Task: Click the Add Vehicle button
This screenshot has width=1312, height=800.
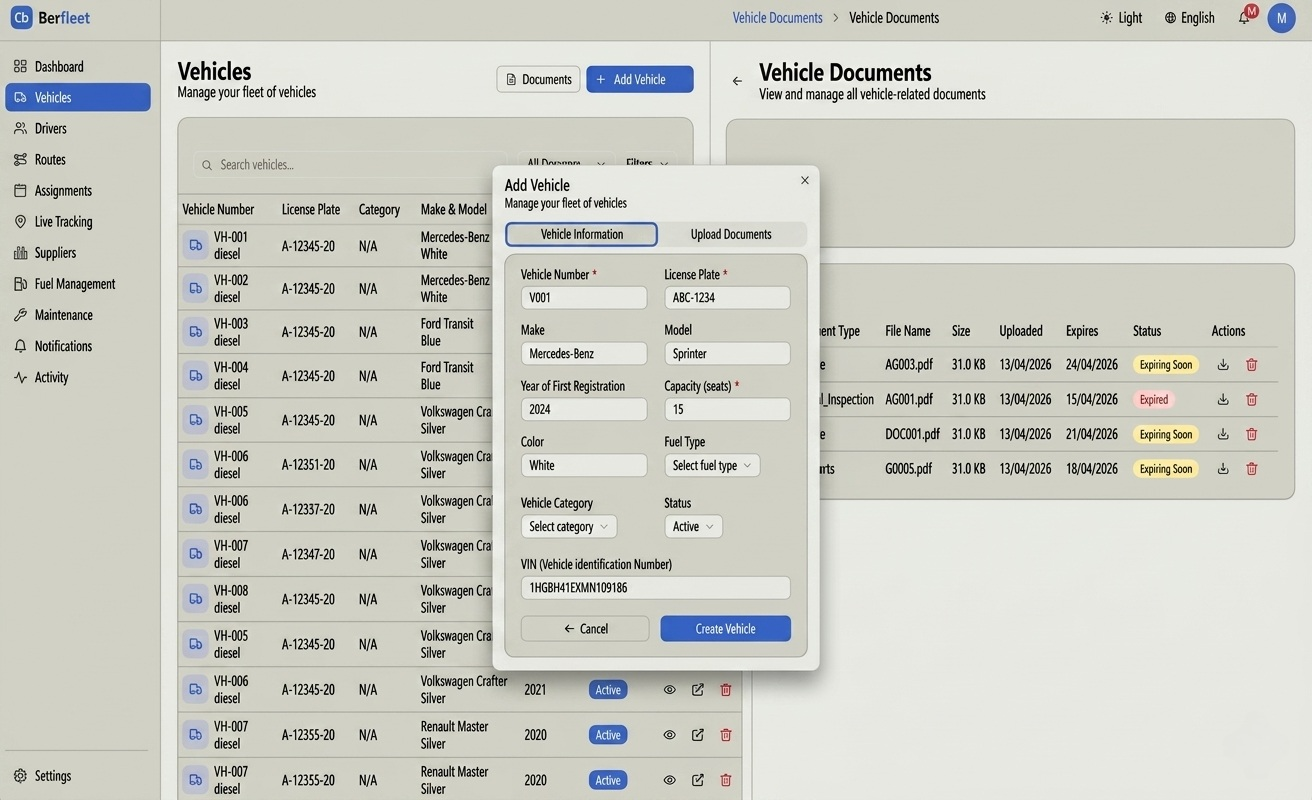Action: 640,79
